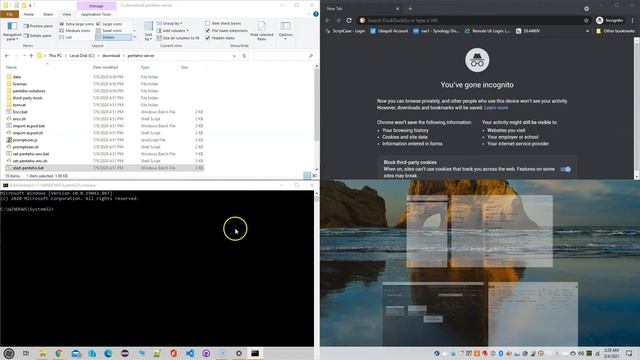Open Chrome tab search dropdown
The image size is (640, 360).
point(586,8)
